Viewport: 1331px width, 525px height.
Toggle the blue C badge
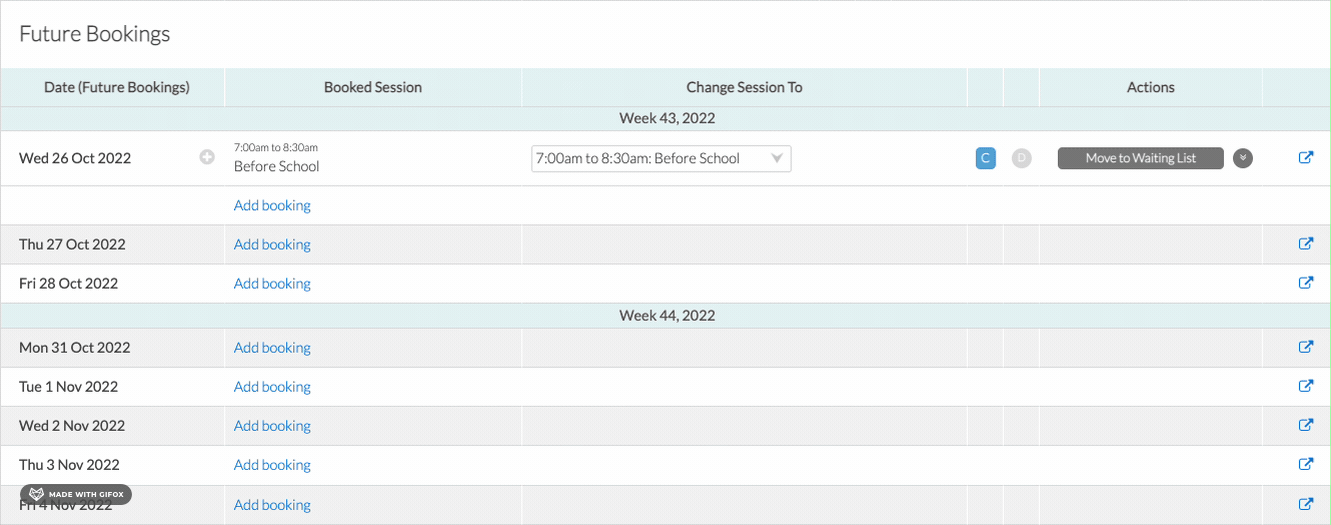tap(985, 158)
